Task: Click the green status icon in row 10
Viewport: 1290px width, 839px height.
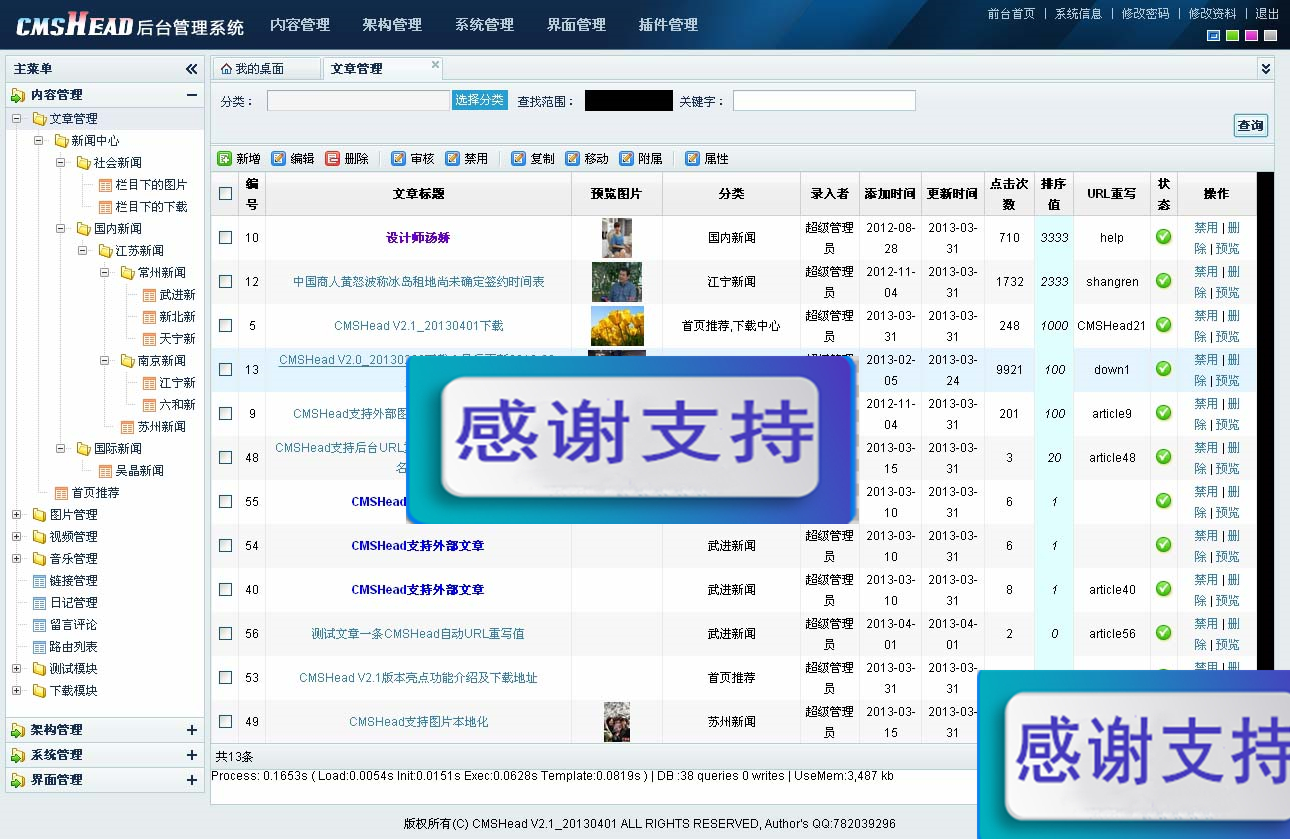Action: point(1163,237)
